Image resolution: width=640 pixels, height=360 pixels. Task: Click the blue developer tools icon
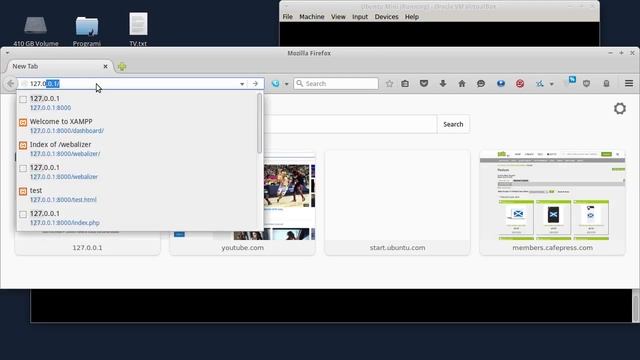[x=540, y=84]
